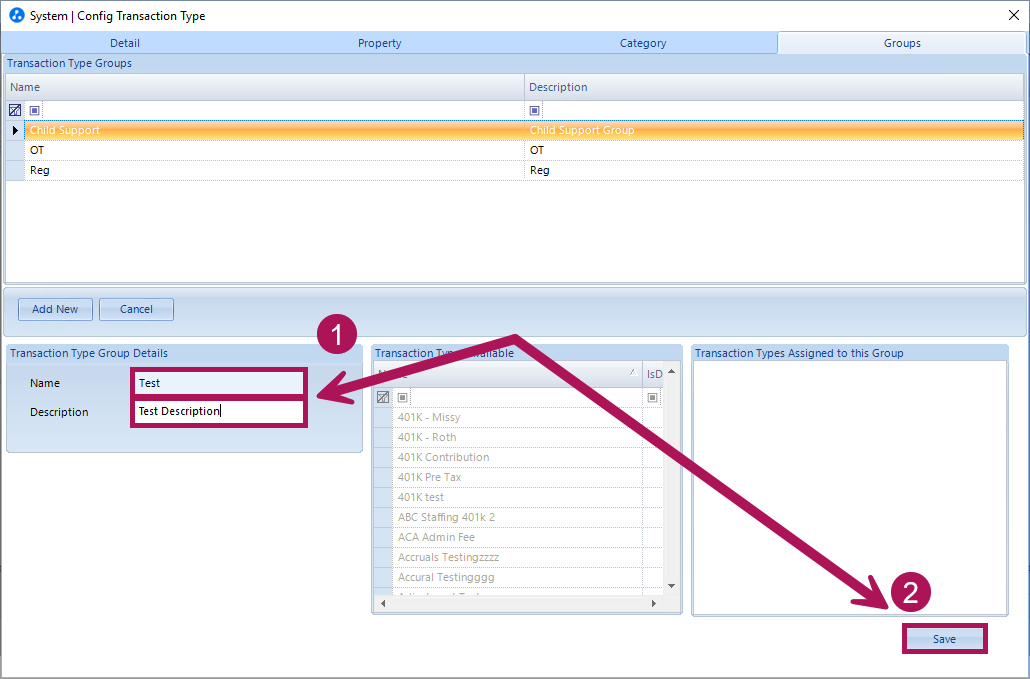Click the Child Support row indicator arrow
Screen dimensions: 1030x679
click(x=15, y=130)
